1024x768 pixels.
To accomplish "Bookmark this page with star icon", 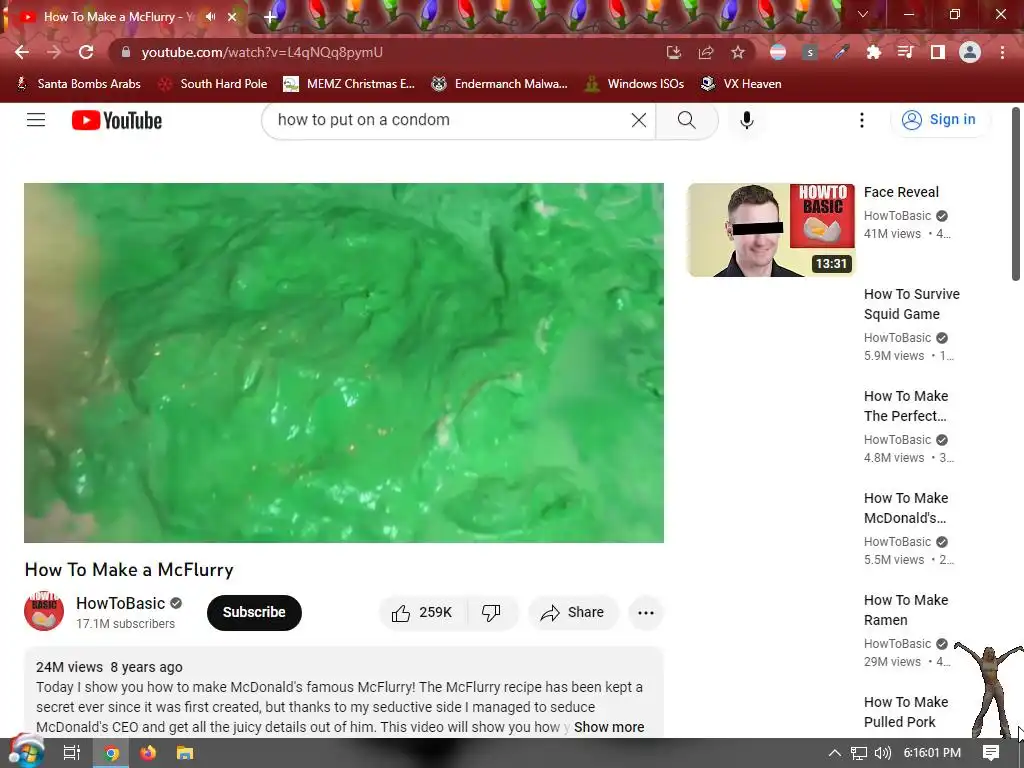I will click(738, 52).
